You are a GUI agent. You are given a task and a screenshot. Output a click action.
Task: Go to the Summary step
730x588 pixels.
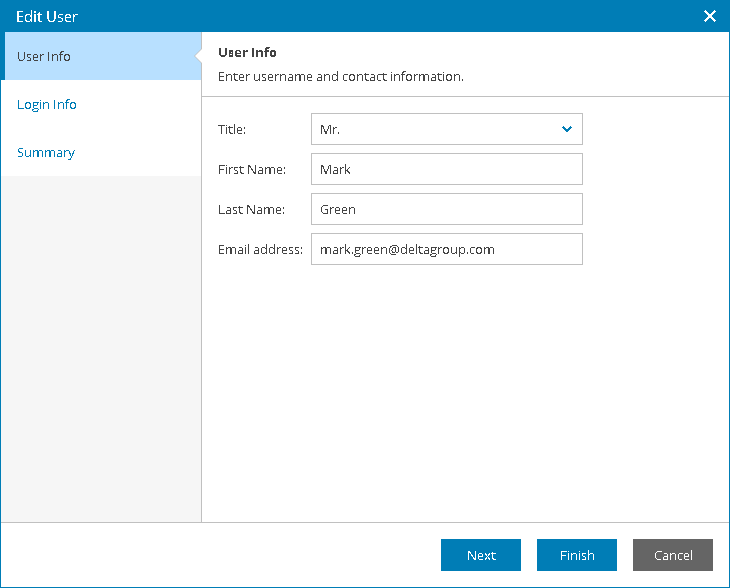tap(46, 152)
